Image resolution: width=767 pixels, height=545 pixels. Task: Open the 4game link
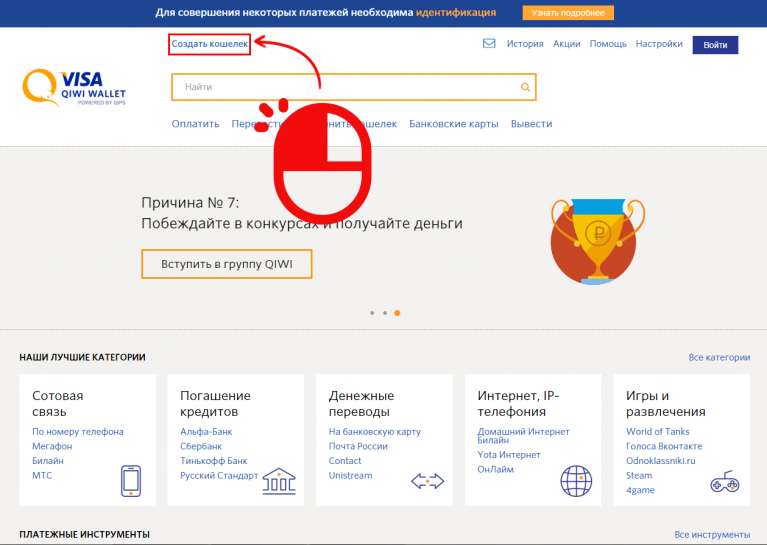(x=640, y=490)
